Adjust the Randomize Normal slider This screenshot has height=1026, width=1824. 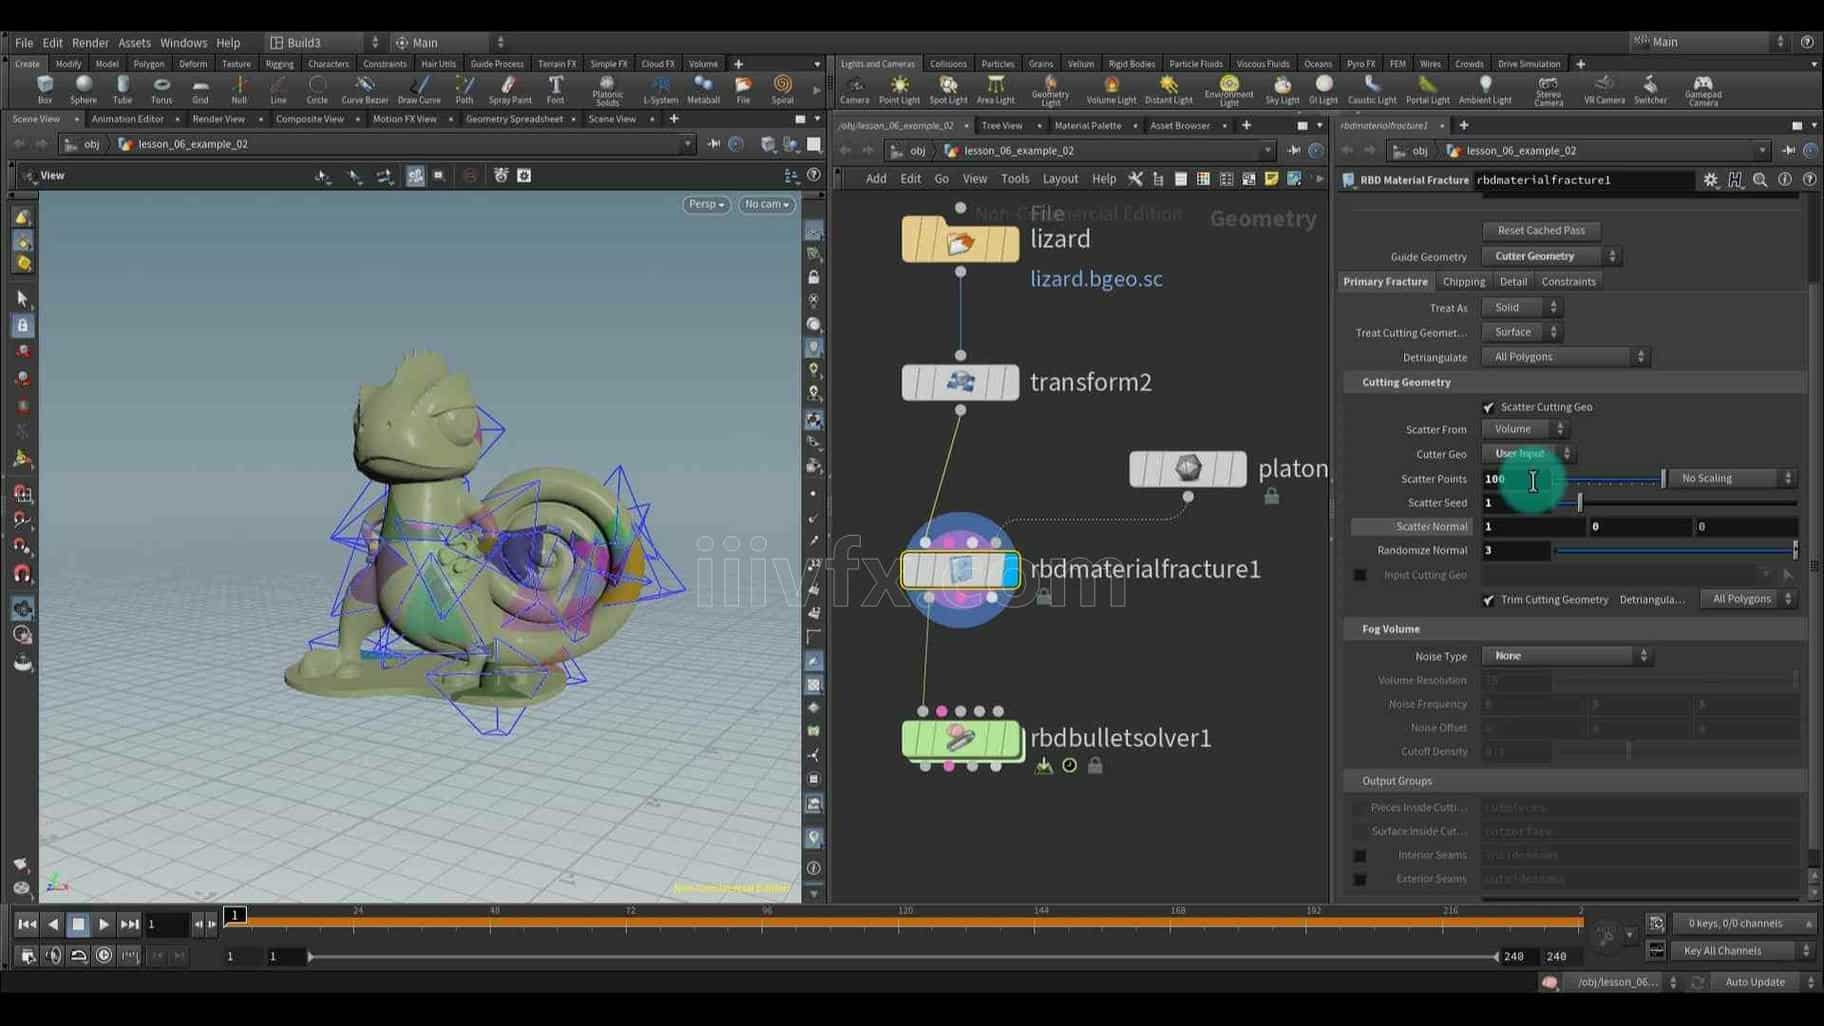pyautogui.click(x=1676, y=551)
